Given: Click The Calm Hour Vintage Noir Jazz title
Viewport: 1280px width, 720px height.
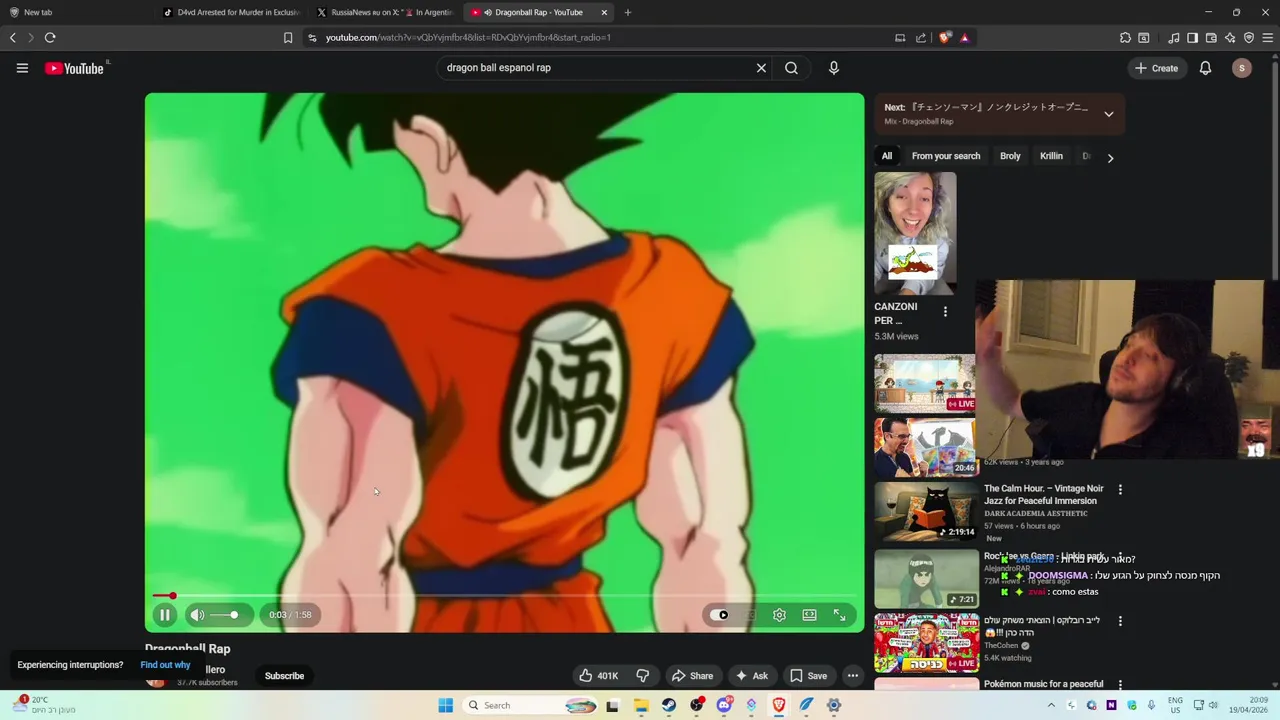Looking at the screenshot, I should coord(1043,495).
